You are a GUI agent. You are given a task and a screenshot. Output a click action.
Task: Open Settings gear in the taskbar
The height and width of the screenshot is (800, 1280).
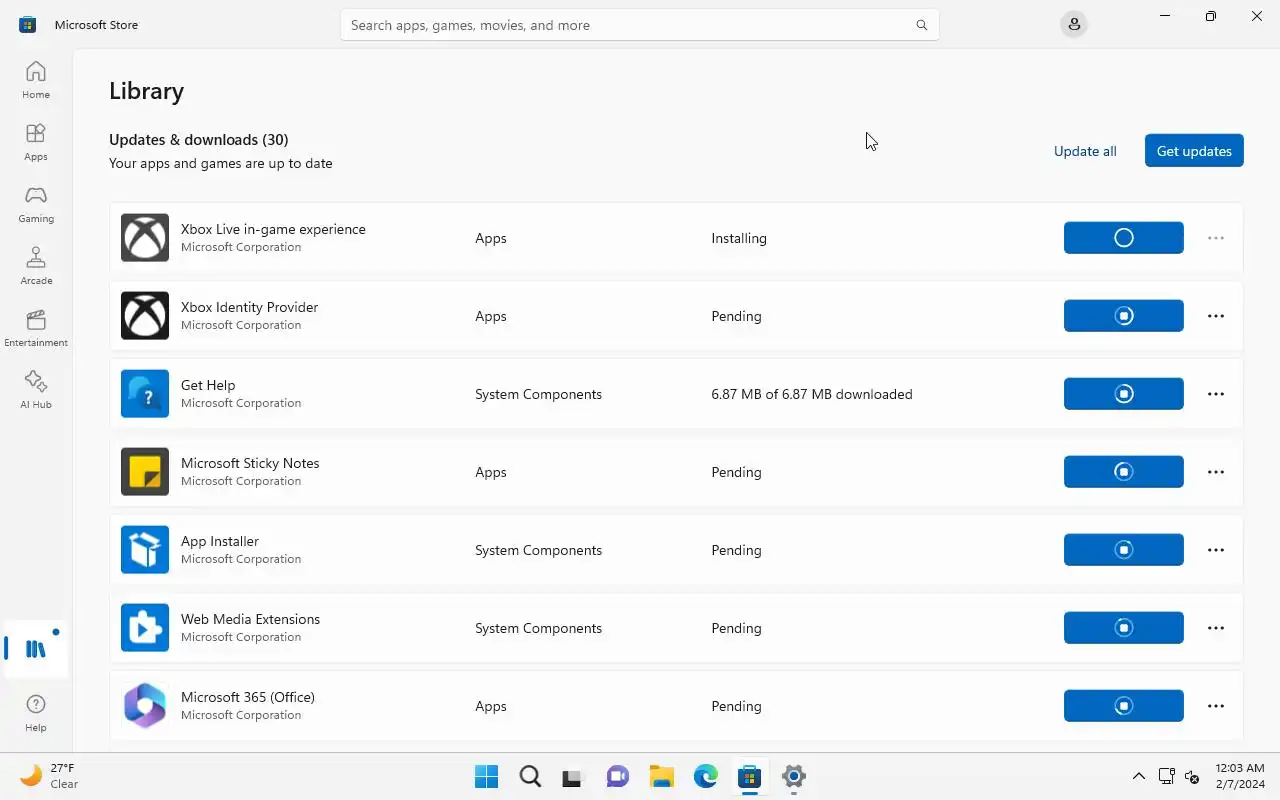point(794,776)
